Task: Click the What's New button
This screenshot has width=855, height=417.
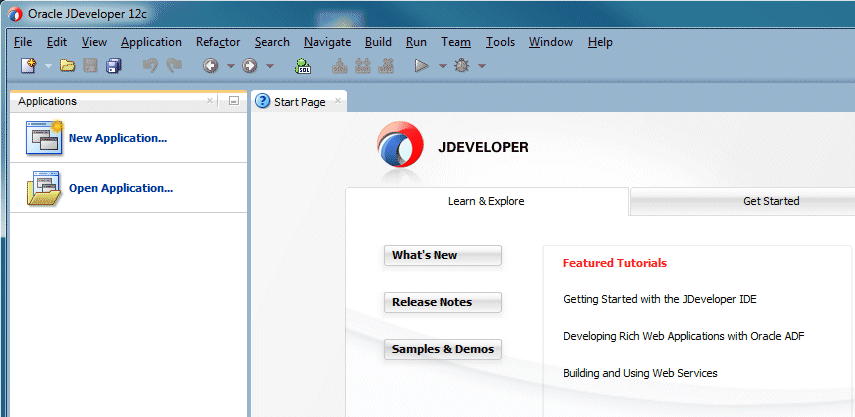Action: (443, 255)
